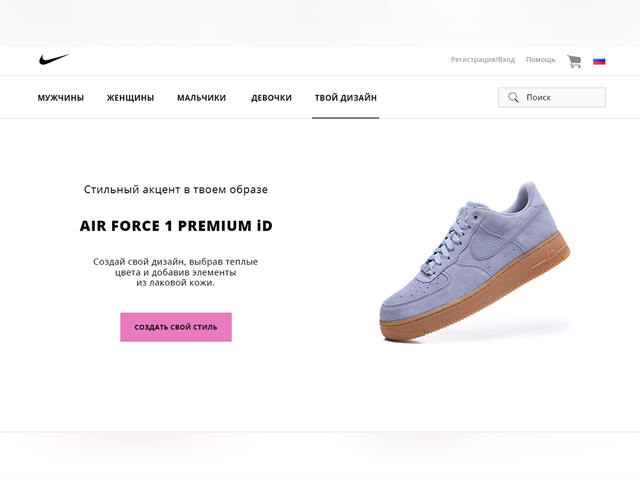Click the Создай свой дизайн description text
This screenshot has width=640, height=480.
[176, 272]
